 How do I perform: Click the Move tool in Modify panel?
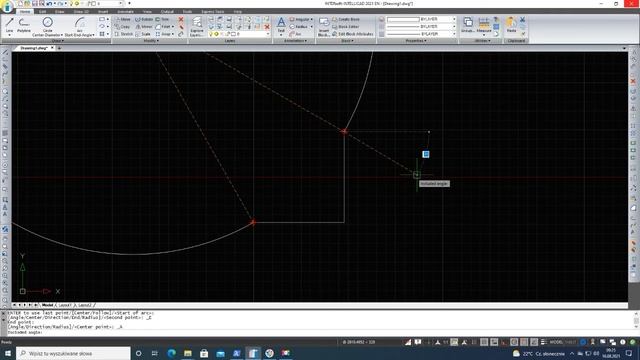122,19
